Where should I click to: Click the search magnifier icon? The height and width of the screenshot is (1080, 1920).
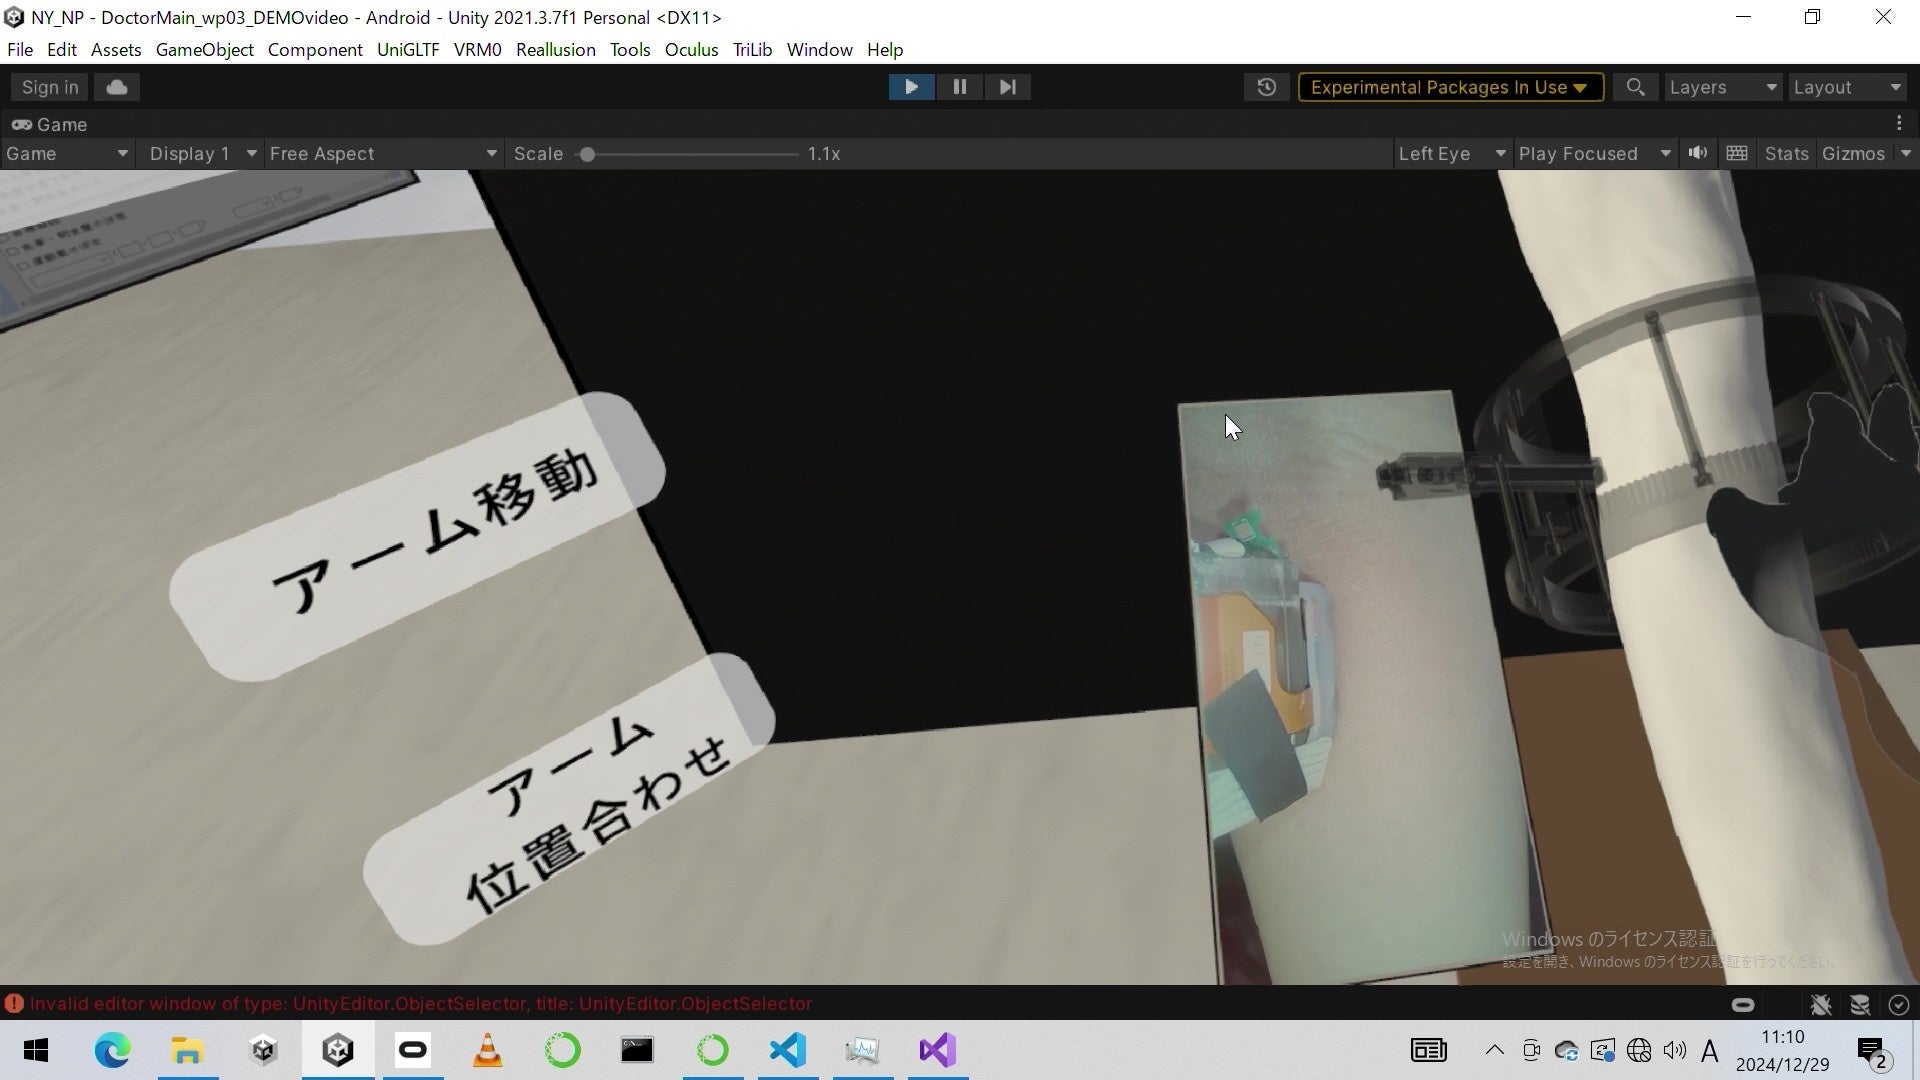click(x=1635, y=87)
